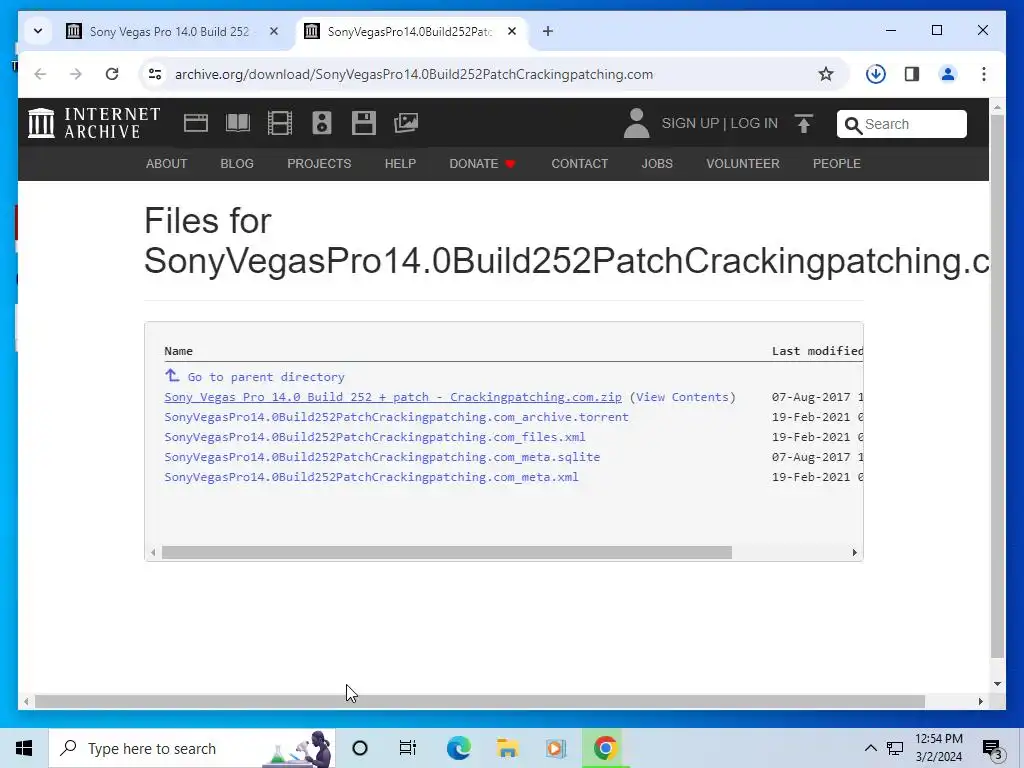Click the View Contents link
The image size is (1024, 768).
point(682,397)
